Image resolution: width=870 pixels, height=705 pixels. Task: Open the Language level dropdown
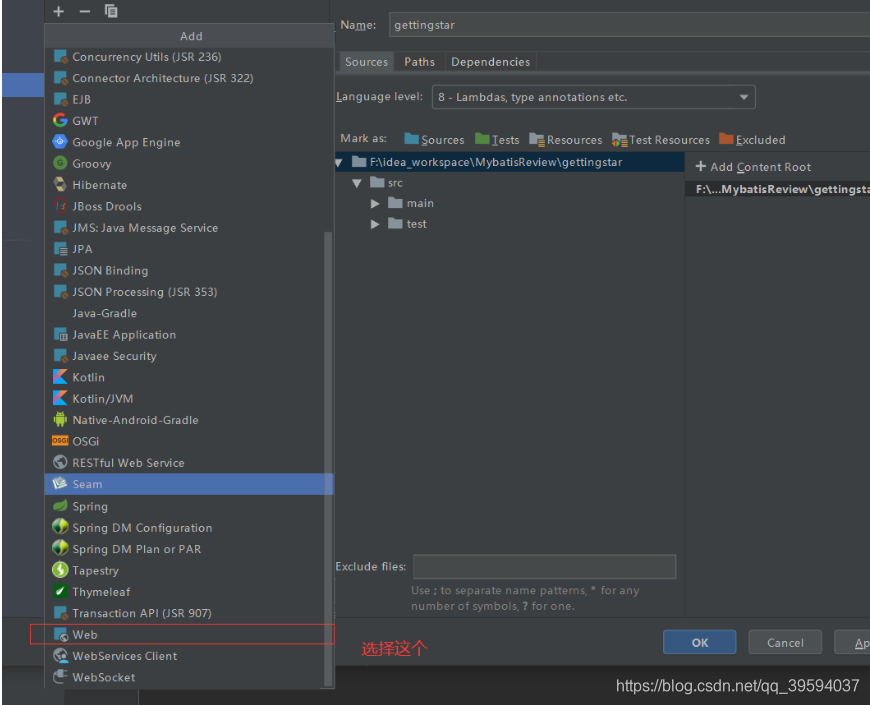tap(593, 97)
